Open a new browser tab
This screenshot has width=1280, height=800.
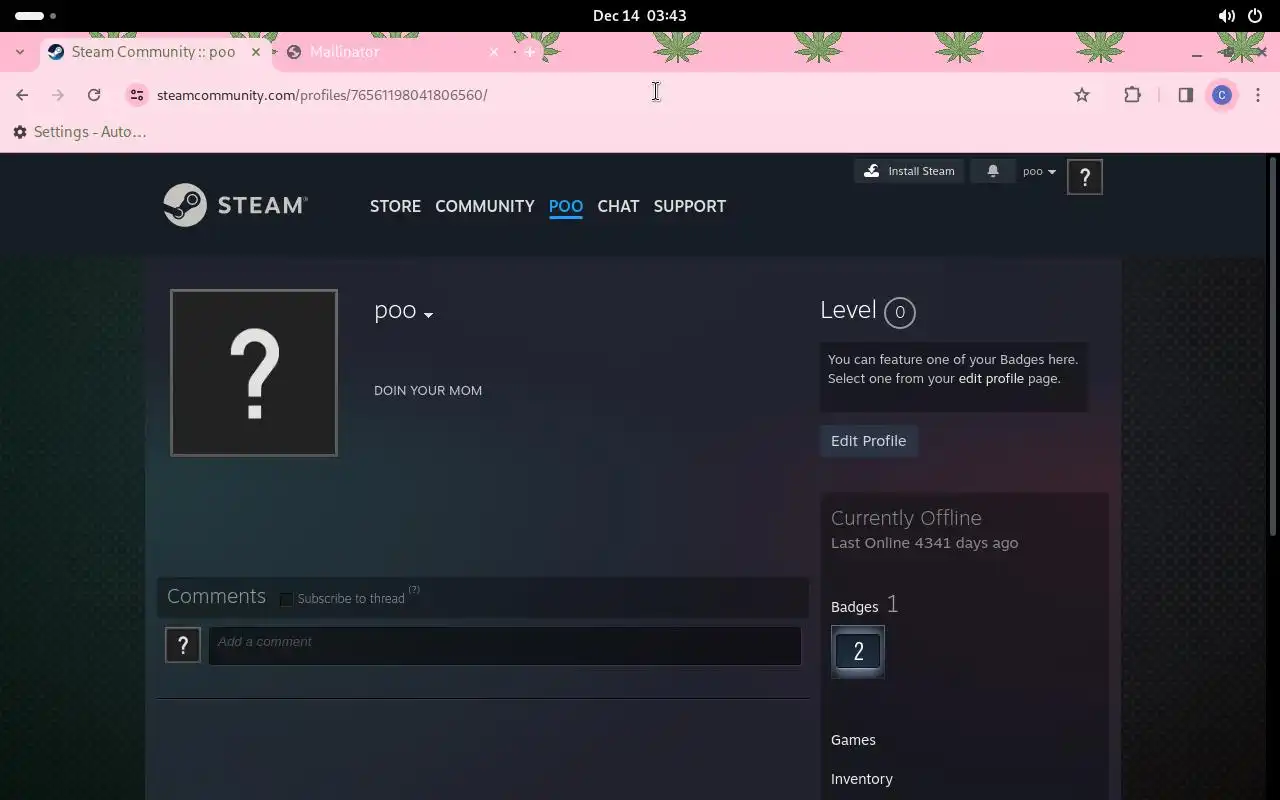[x=530, y=52]
